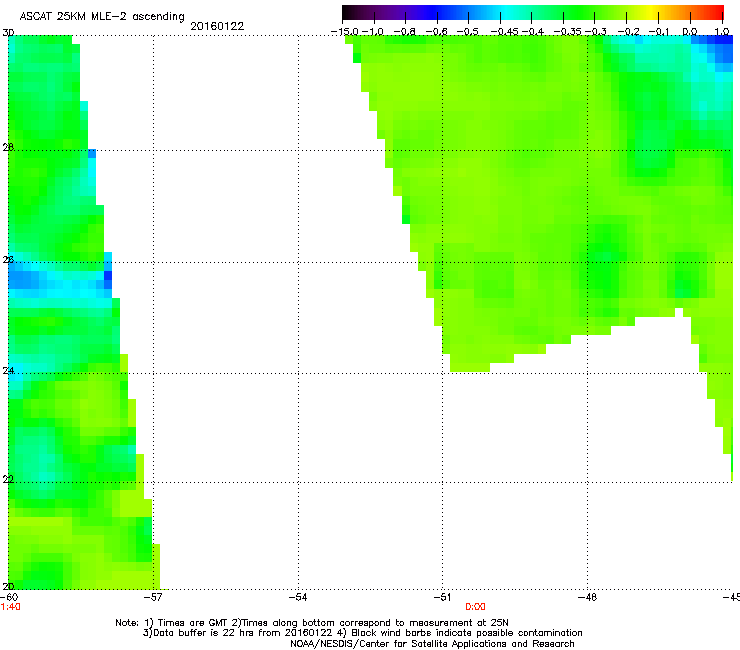740x650 pixels.
Task: Click the longitude label -48
Action: (588, 597)
